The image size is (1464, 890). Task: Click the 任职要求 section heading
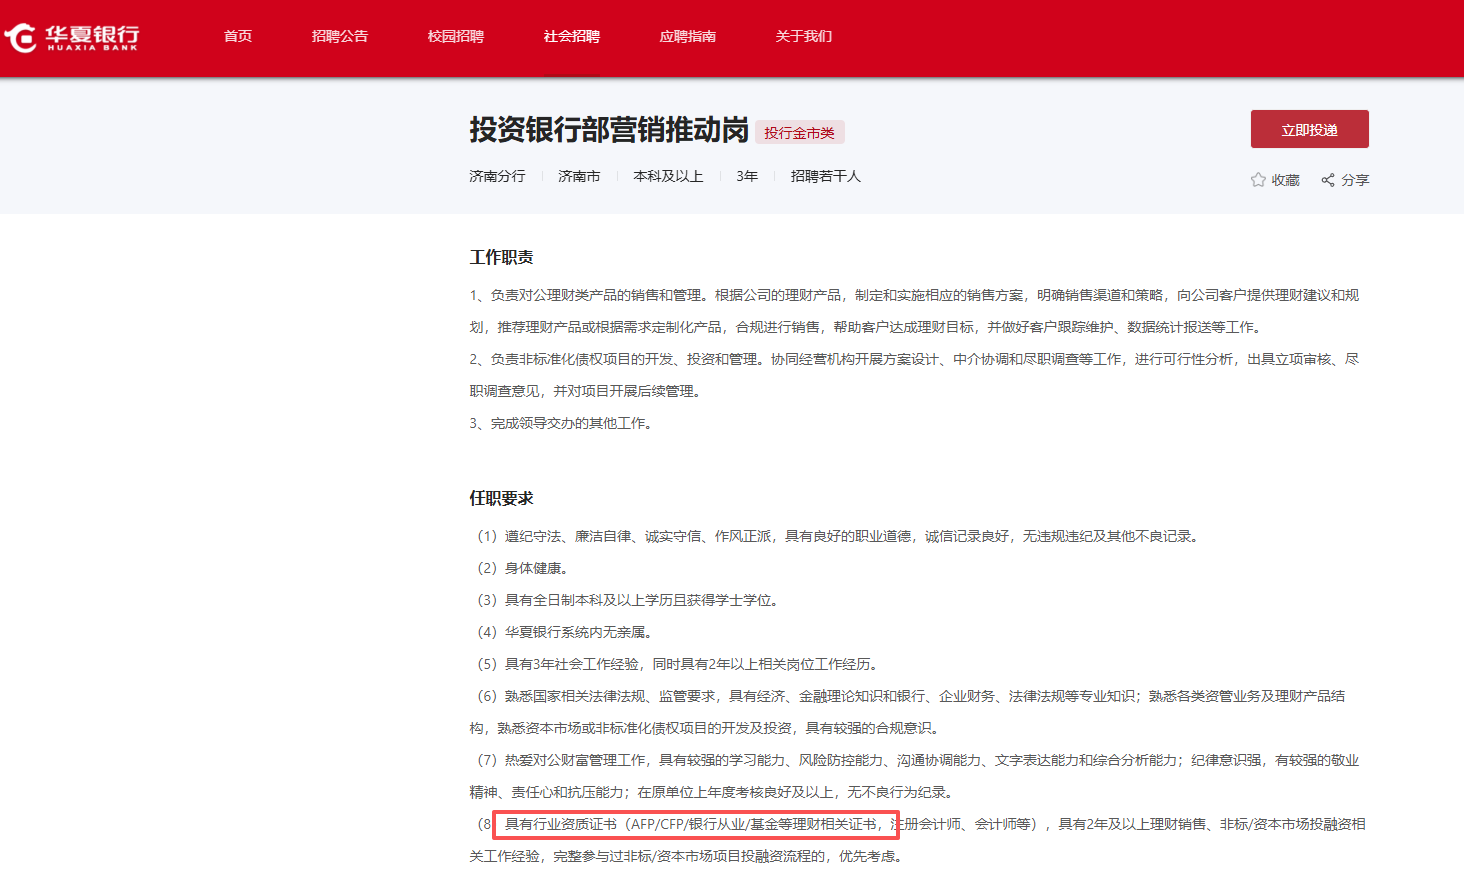point(502,498)
